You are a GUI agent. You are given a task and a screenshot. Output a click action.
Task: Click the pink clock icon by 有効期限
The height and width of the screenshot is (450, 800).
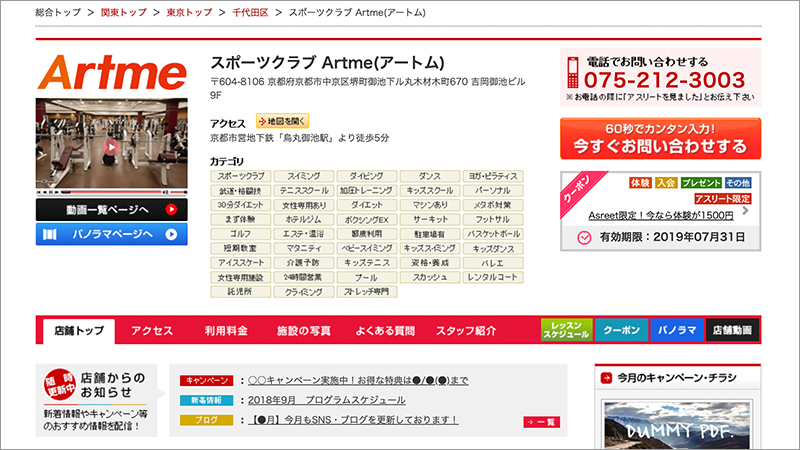[x=584, y=237]
